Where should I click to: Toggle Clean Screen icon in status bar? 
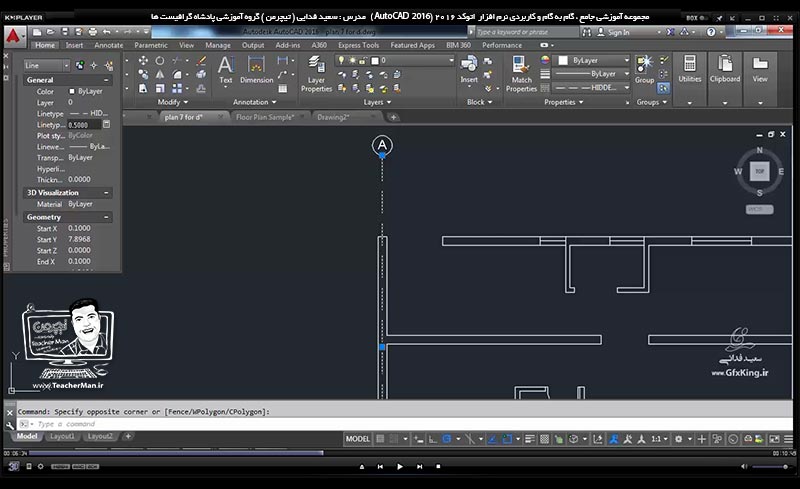click(774, 439)
